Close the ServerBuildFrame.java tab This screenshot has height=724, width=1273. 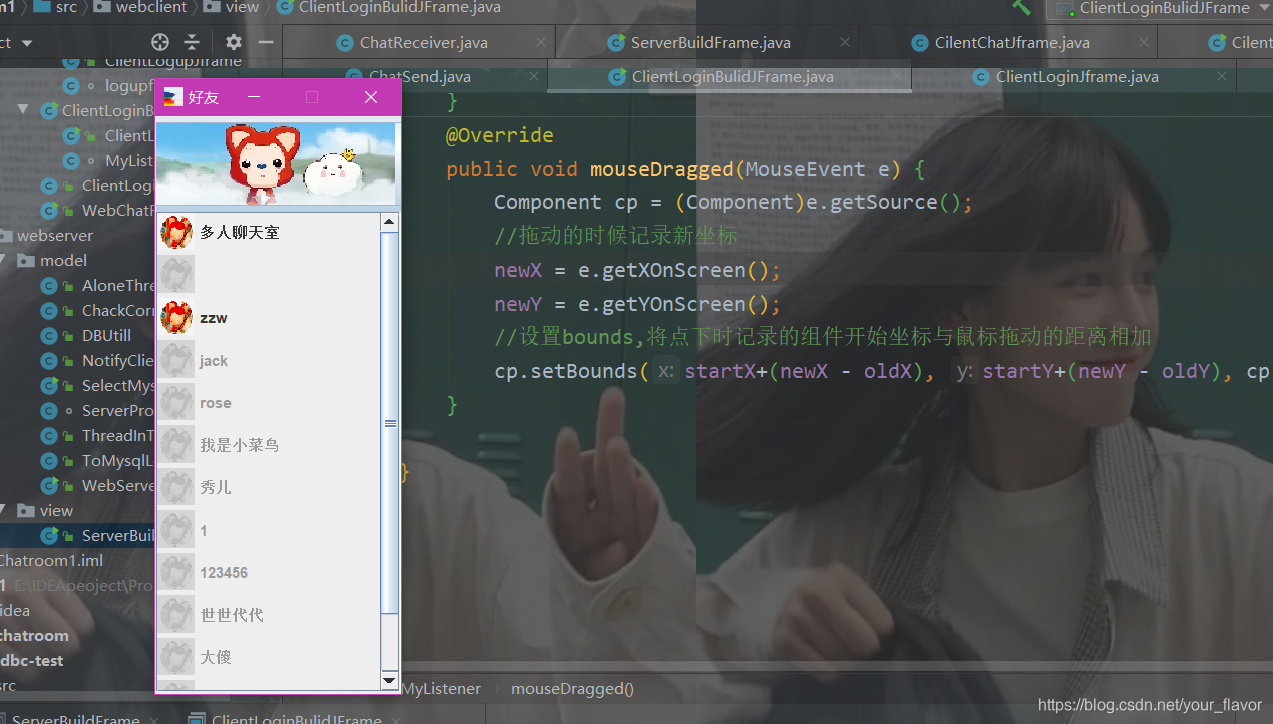844,43
